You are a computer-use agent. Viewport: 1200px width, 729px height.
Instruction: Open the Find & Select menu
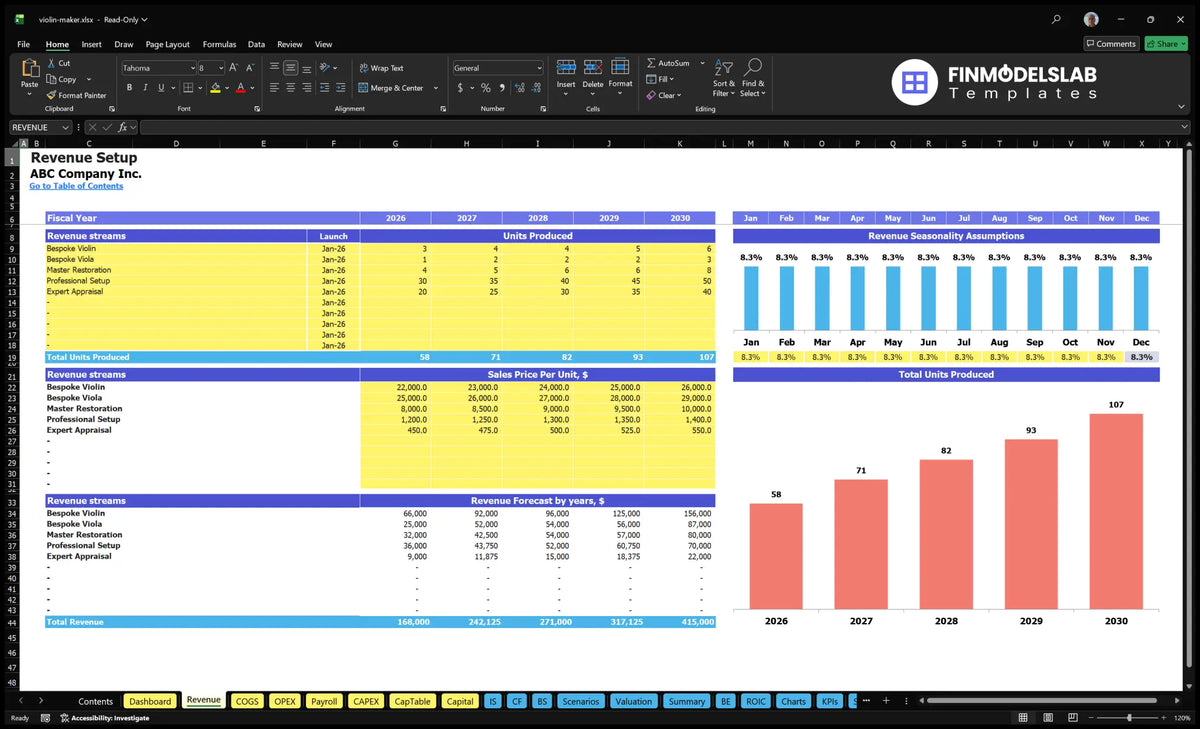(x=753, y=77)
